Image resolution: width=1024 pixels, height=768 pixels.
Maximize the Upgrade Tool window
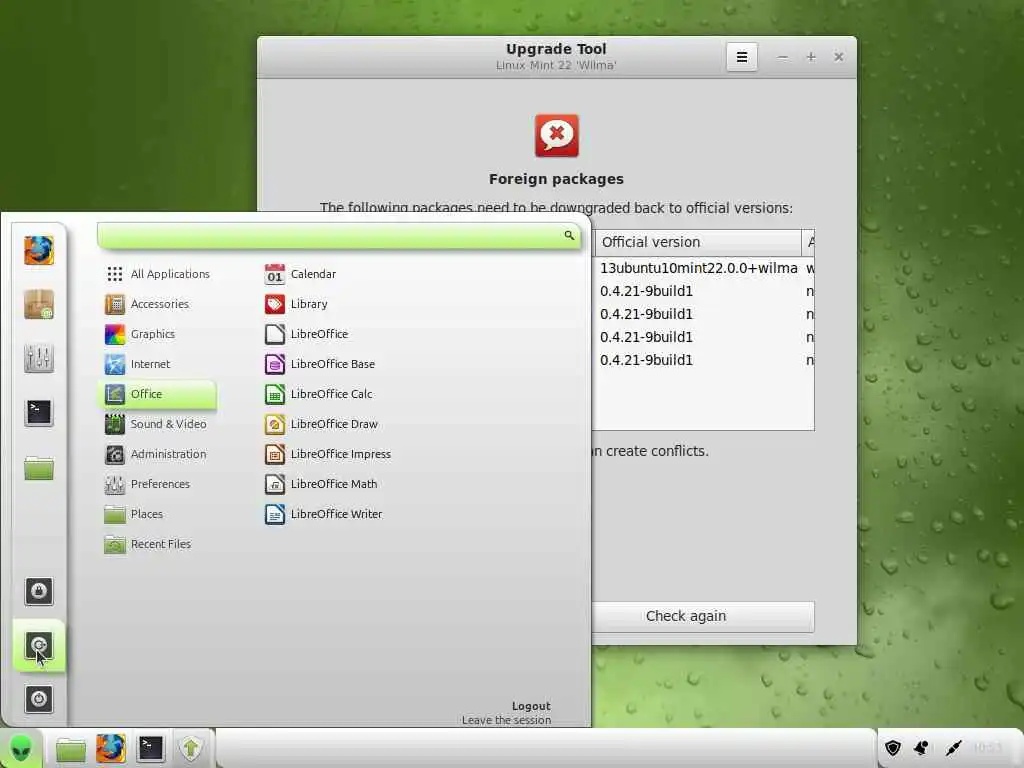(810, 57)
